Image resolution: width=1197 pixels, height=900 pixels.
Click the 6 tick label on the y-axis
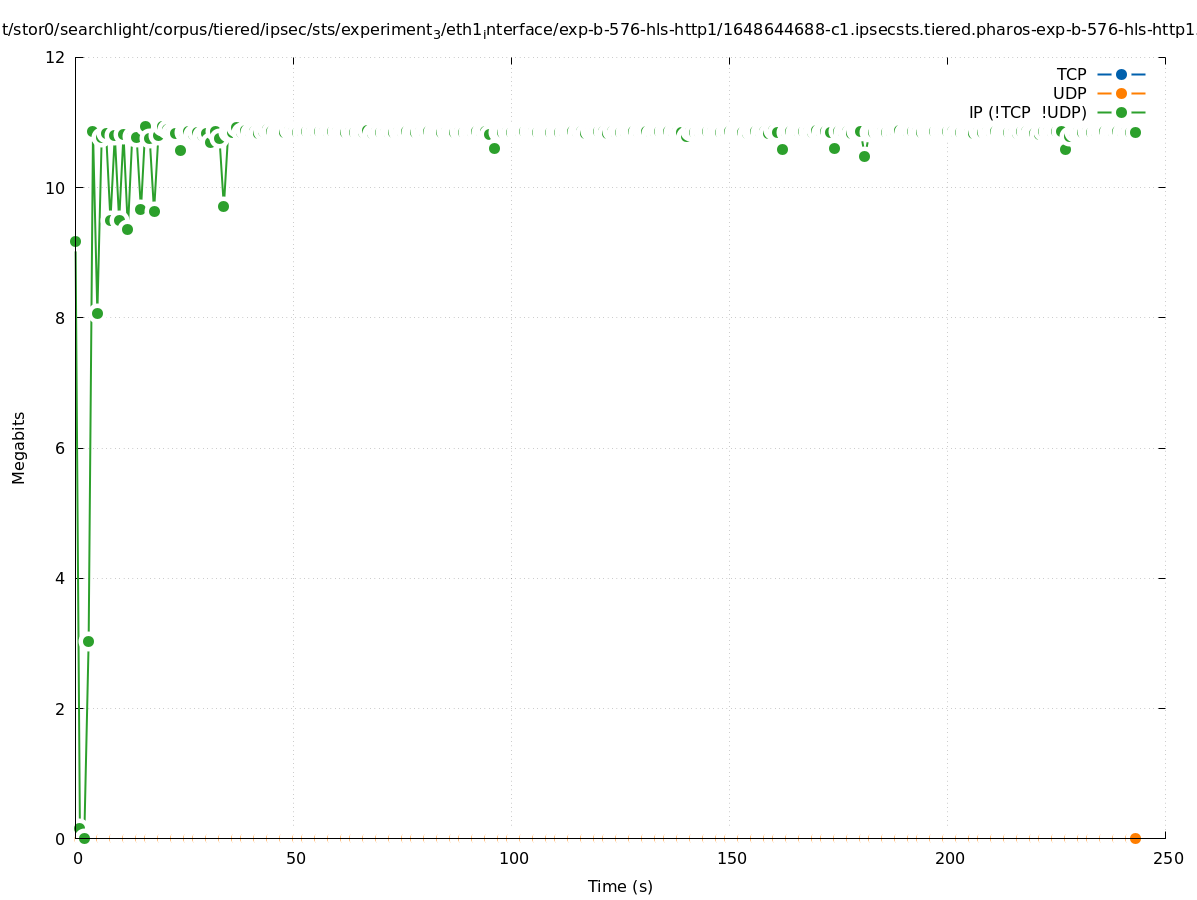point(59,448)
